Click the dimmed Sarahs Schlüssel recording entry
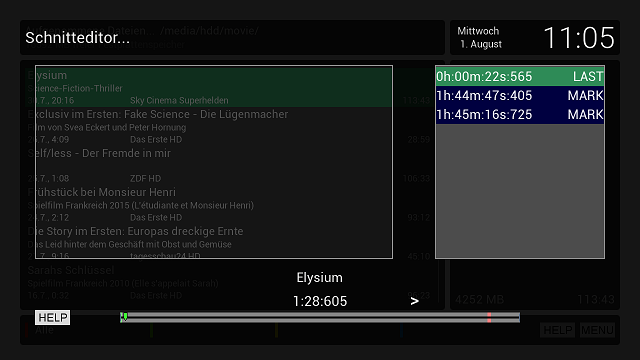This screenshot has width=640, height=360. tap(71, 270)
